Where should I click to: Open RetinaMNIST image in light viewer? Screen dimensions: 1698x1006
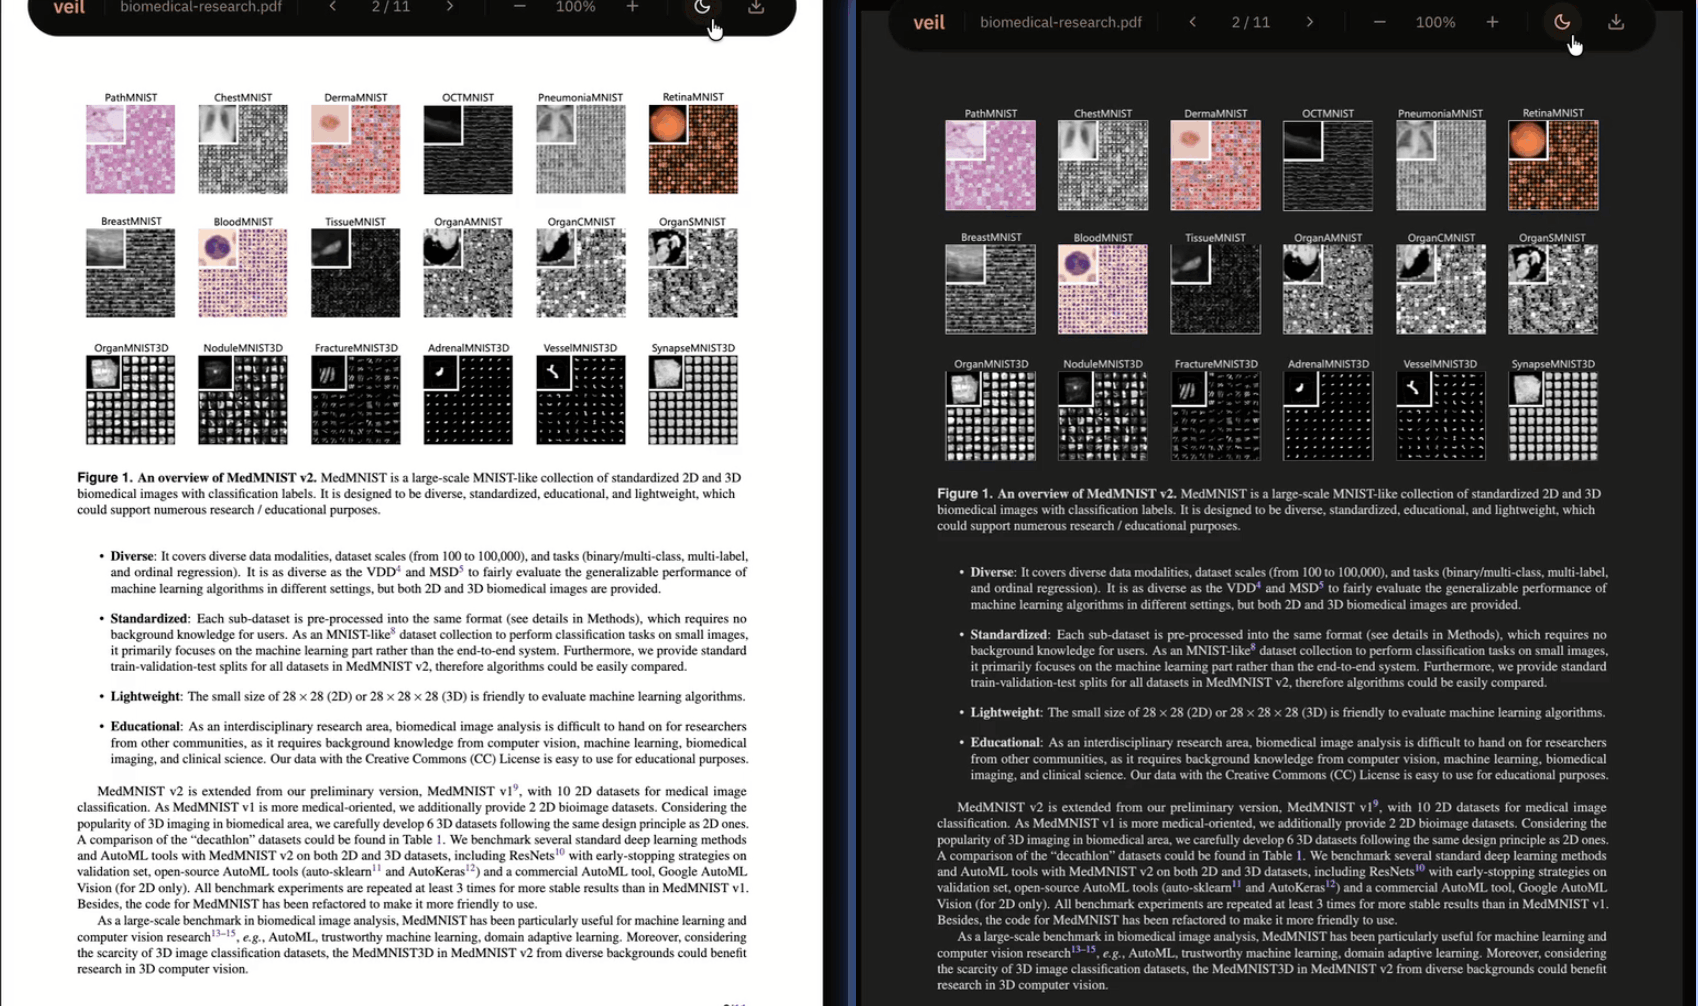pos(693,149)
